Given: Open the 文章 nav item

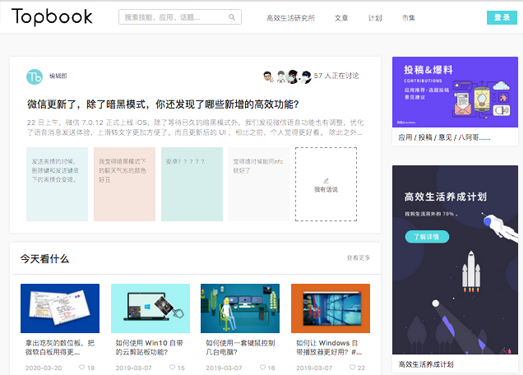Looking at the screenshot, I should 341,18.
